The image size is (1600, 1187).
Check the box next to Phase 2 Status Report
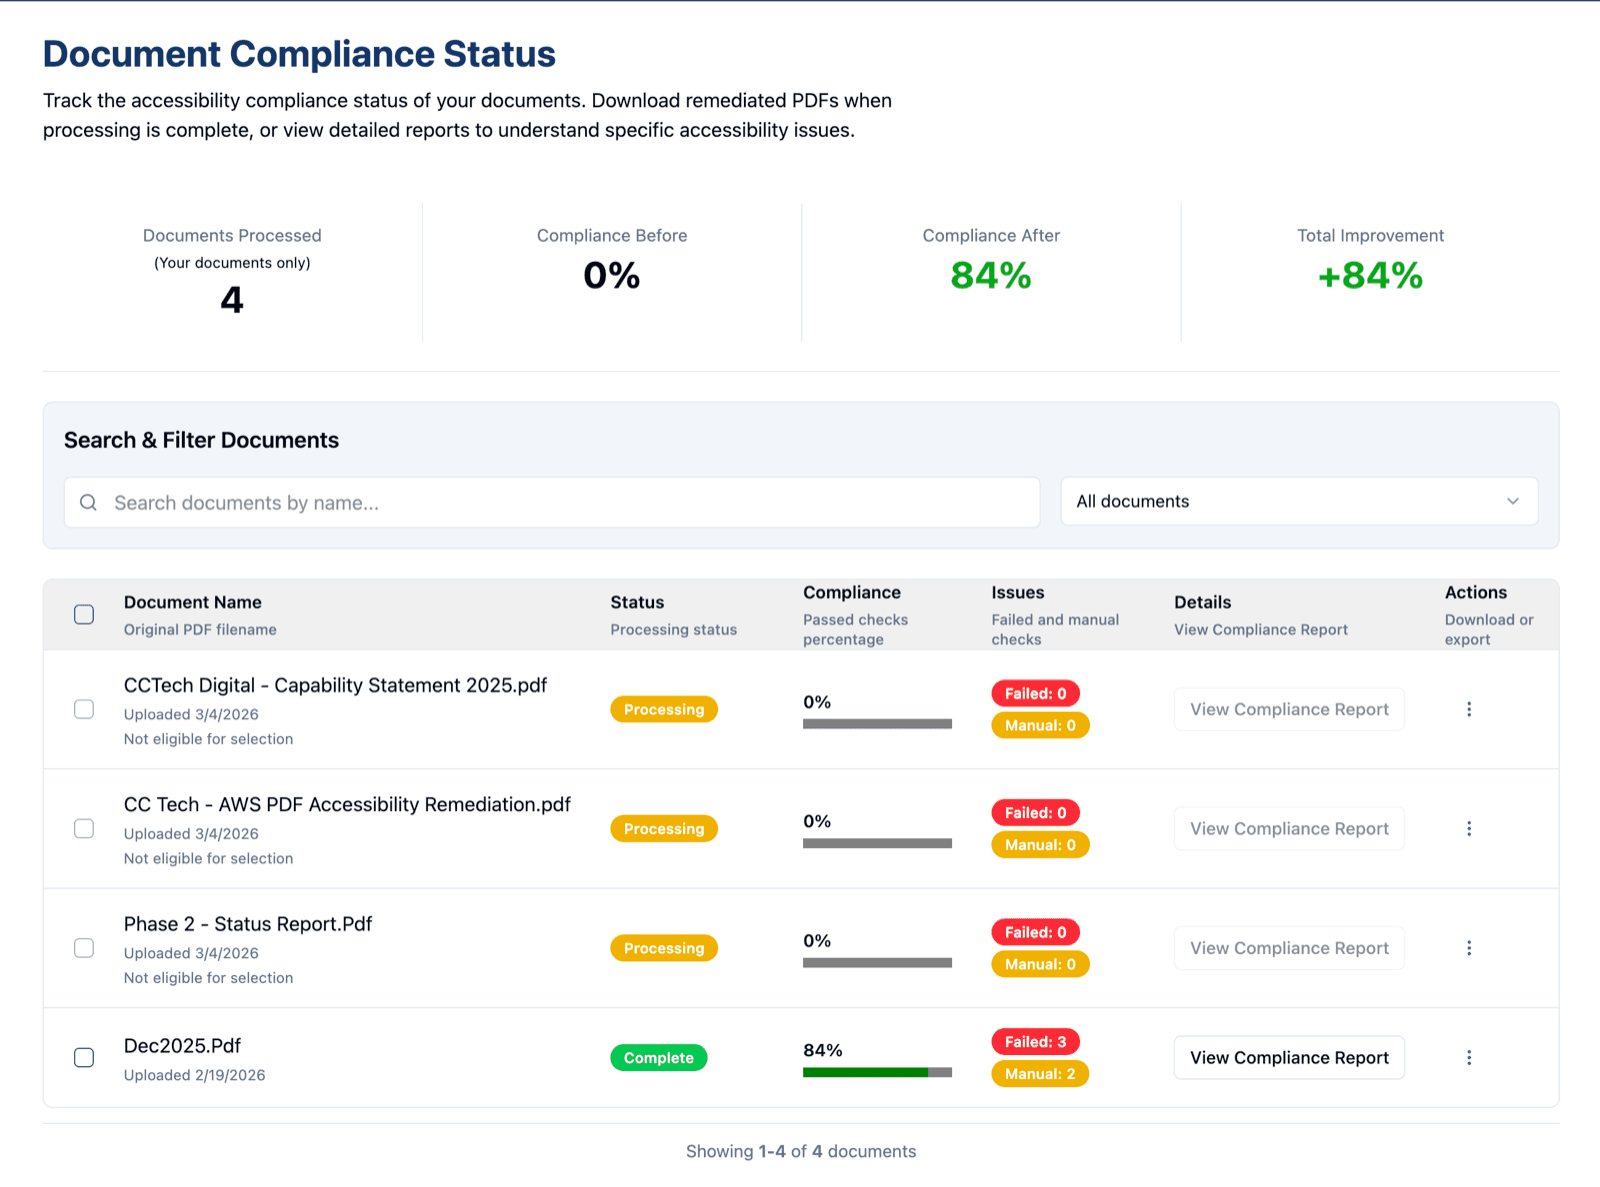tap(83, 948)
